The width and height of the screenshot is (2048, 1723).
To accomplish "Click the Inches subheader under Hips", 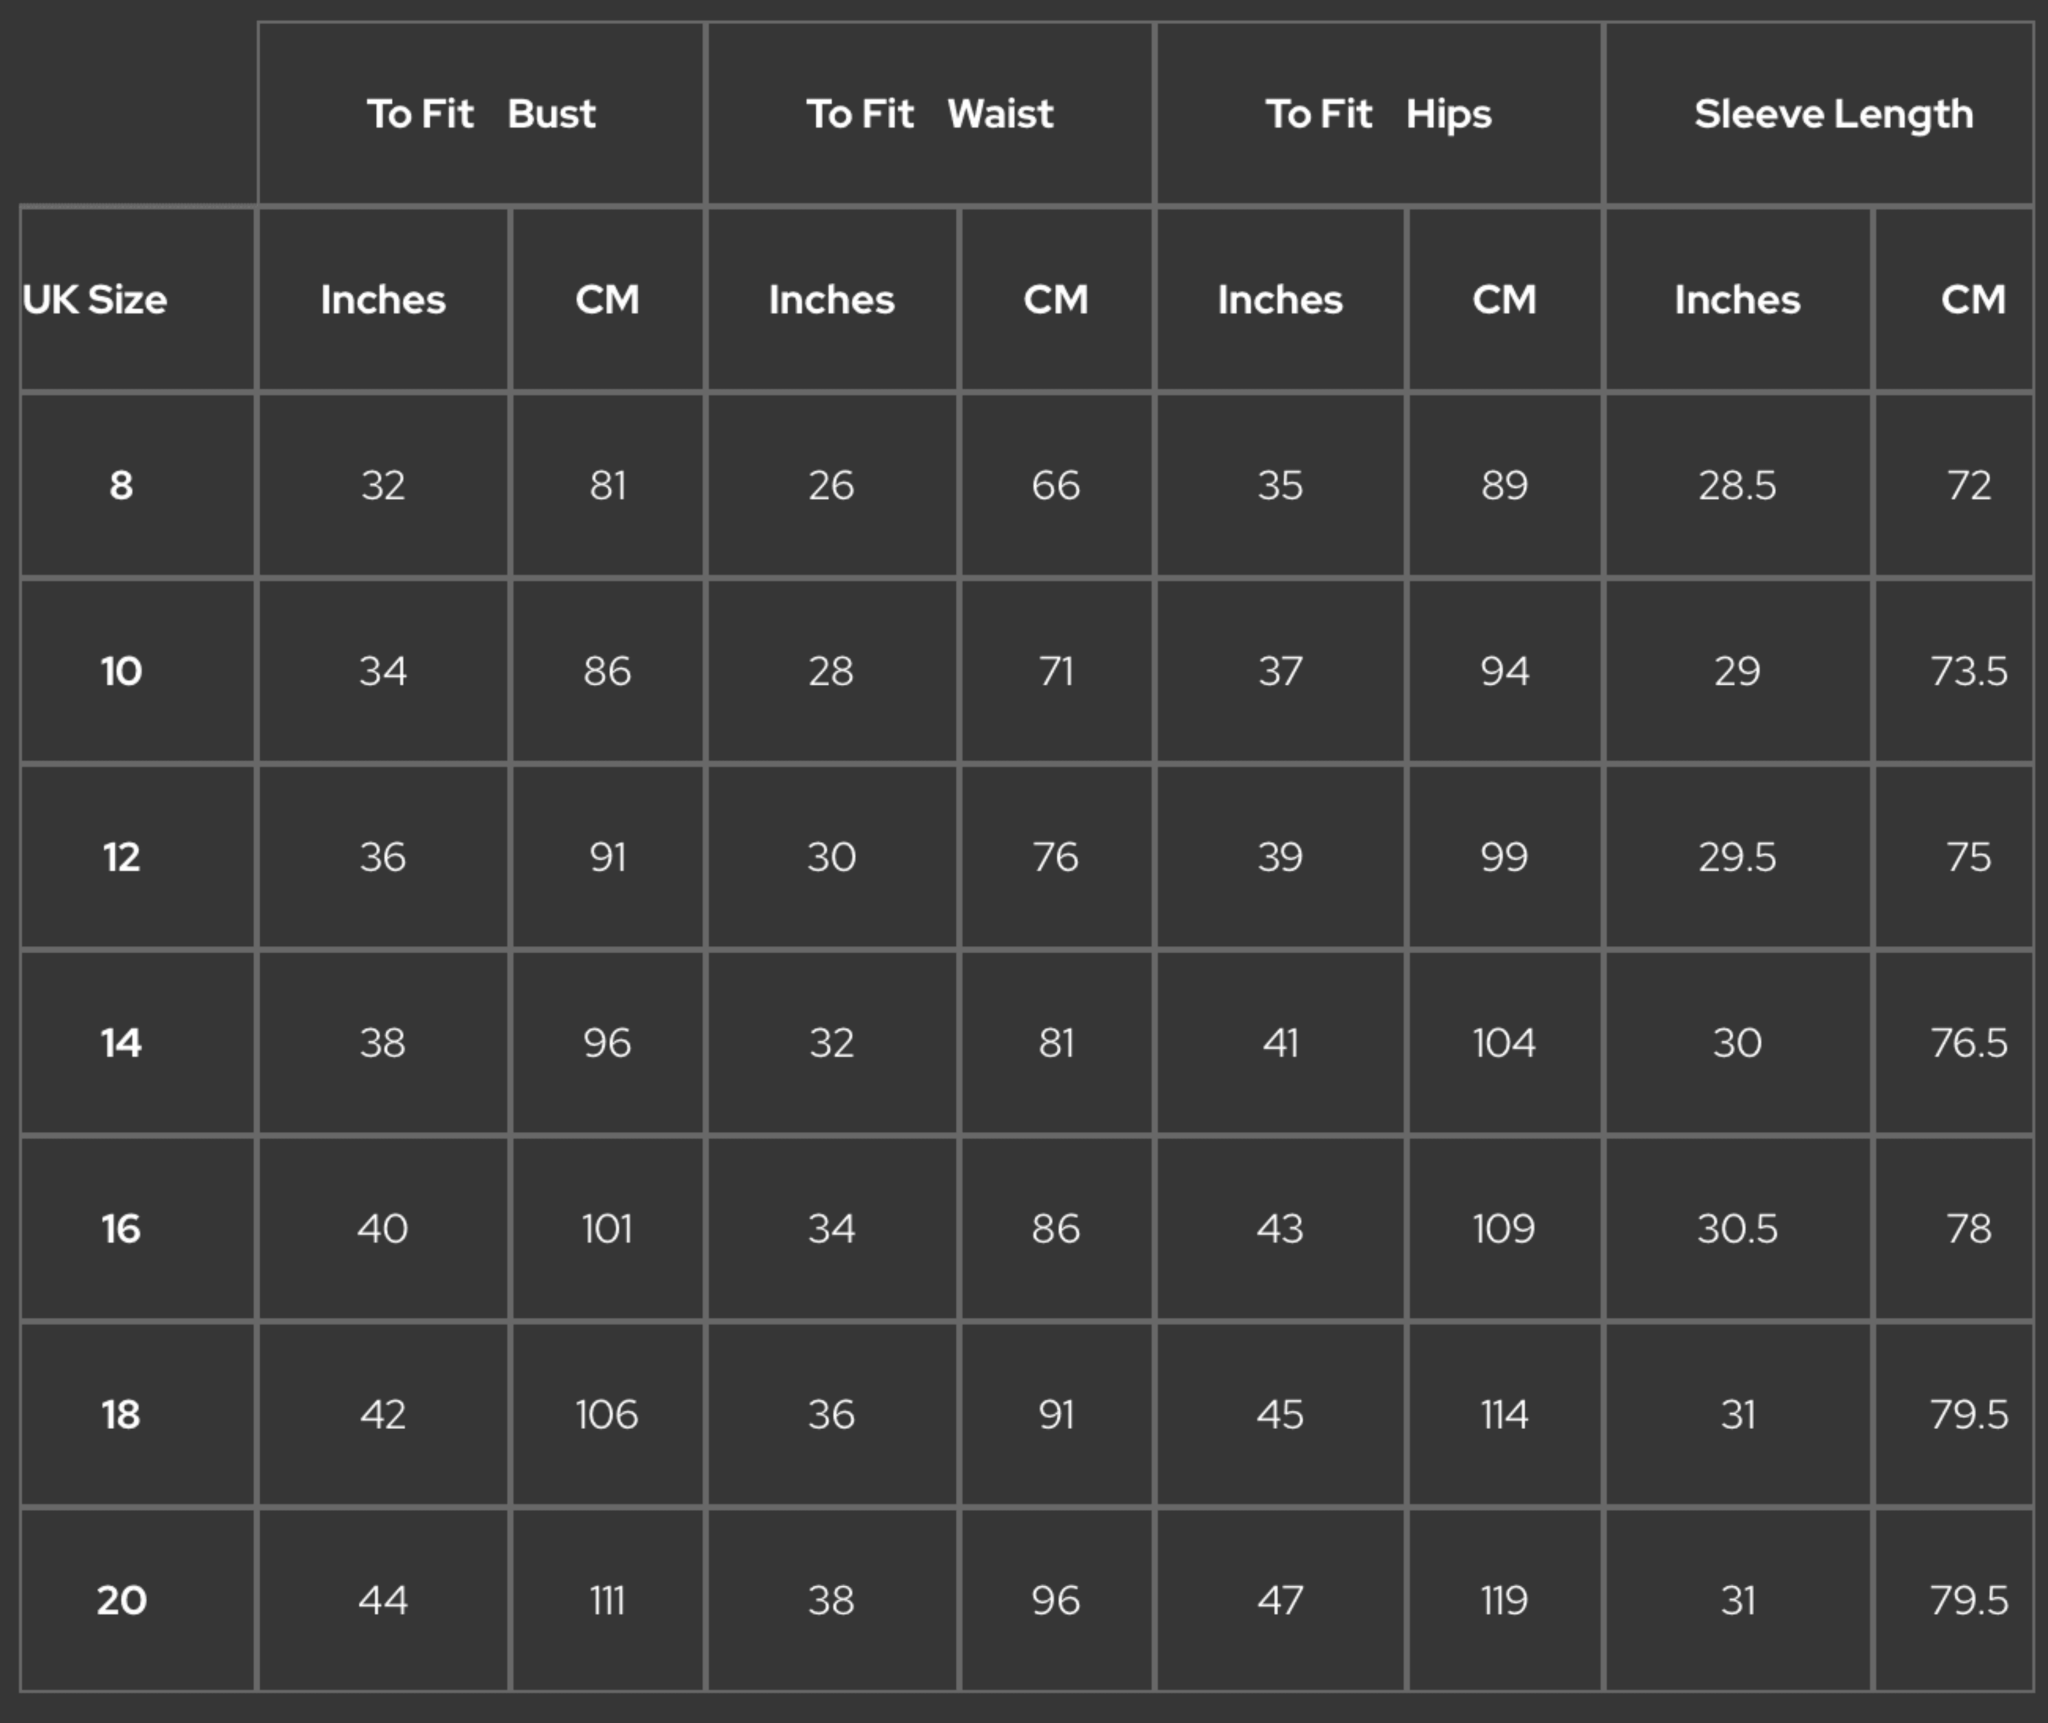I will coord(1280,299).
